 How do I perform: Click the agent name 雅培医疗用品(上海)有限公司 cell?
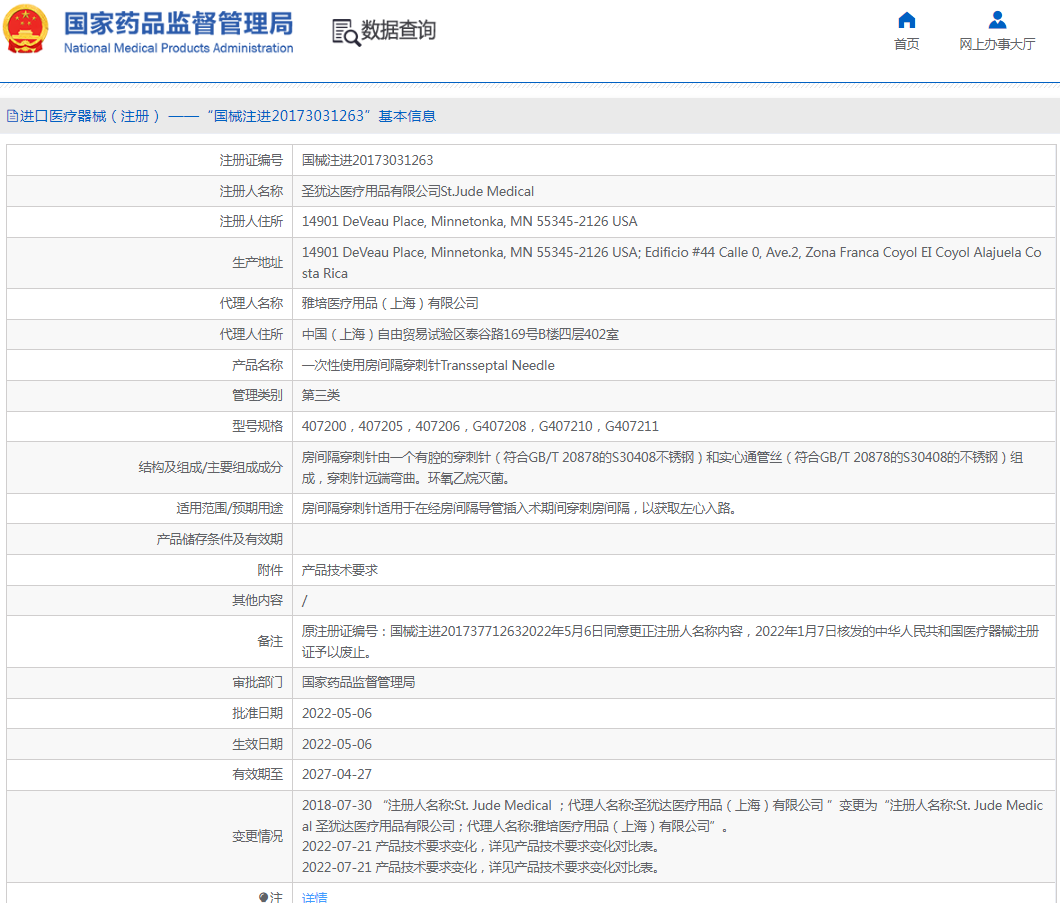click(390, 303)
